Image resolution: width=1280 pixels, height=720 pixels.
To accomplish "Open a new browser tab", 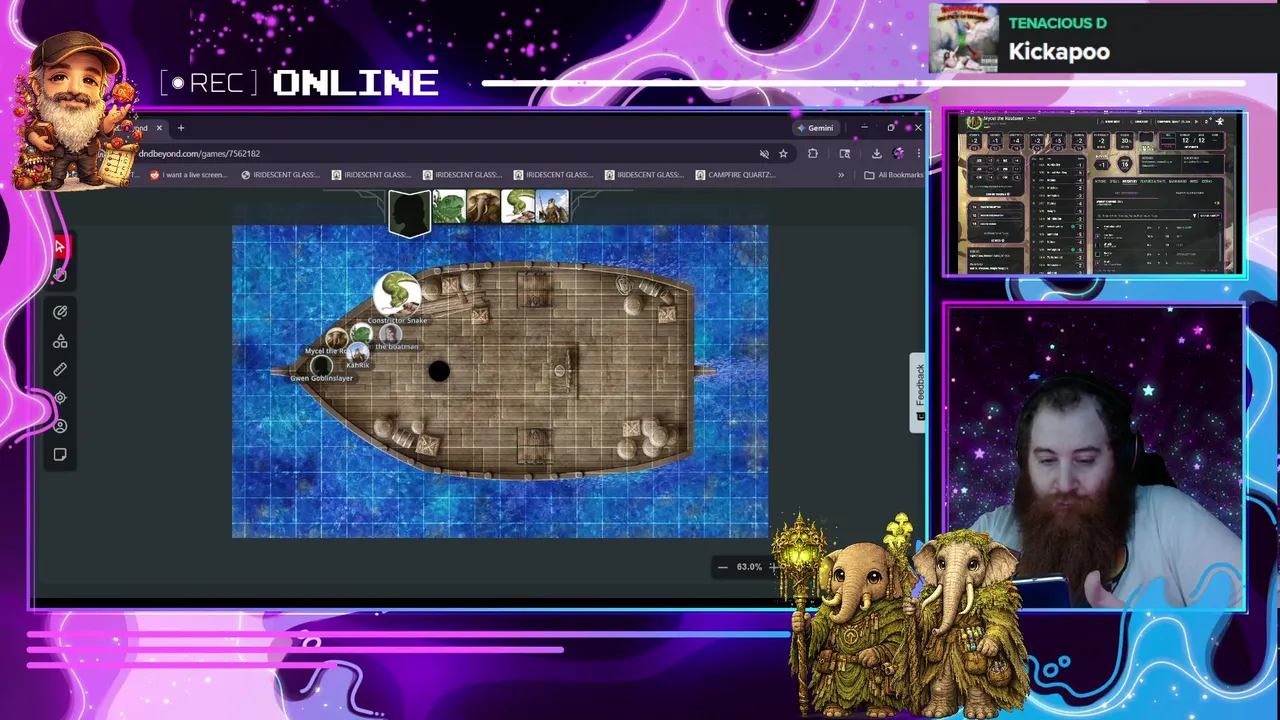I will (181, 128).
